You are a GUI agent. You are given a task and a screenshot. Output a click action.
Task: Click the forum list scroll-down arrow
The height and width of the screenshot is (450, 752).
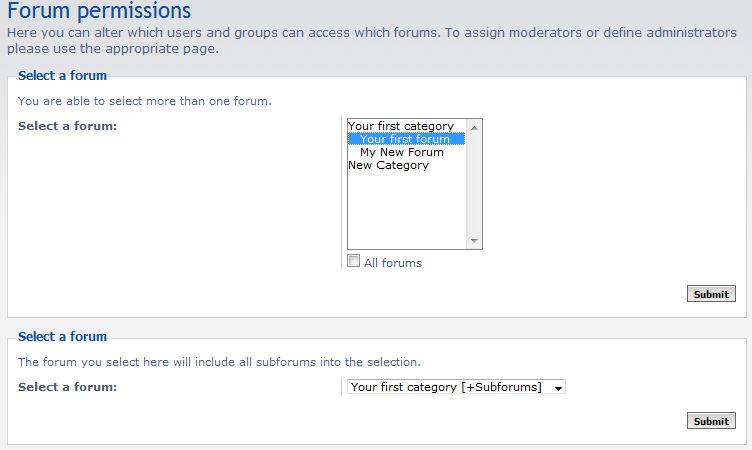point(474,241)
